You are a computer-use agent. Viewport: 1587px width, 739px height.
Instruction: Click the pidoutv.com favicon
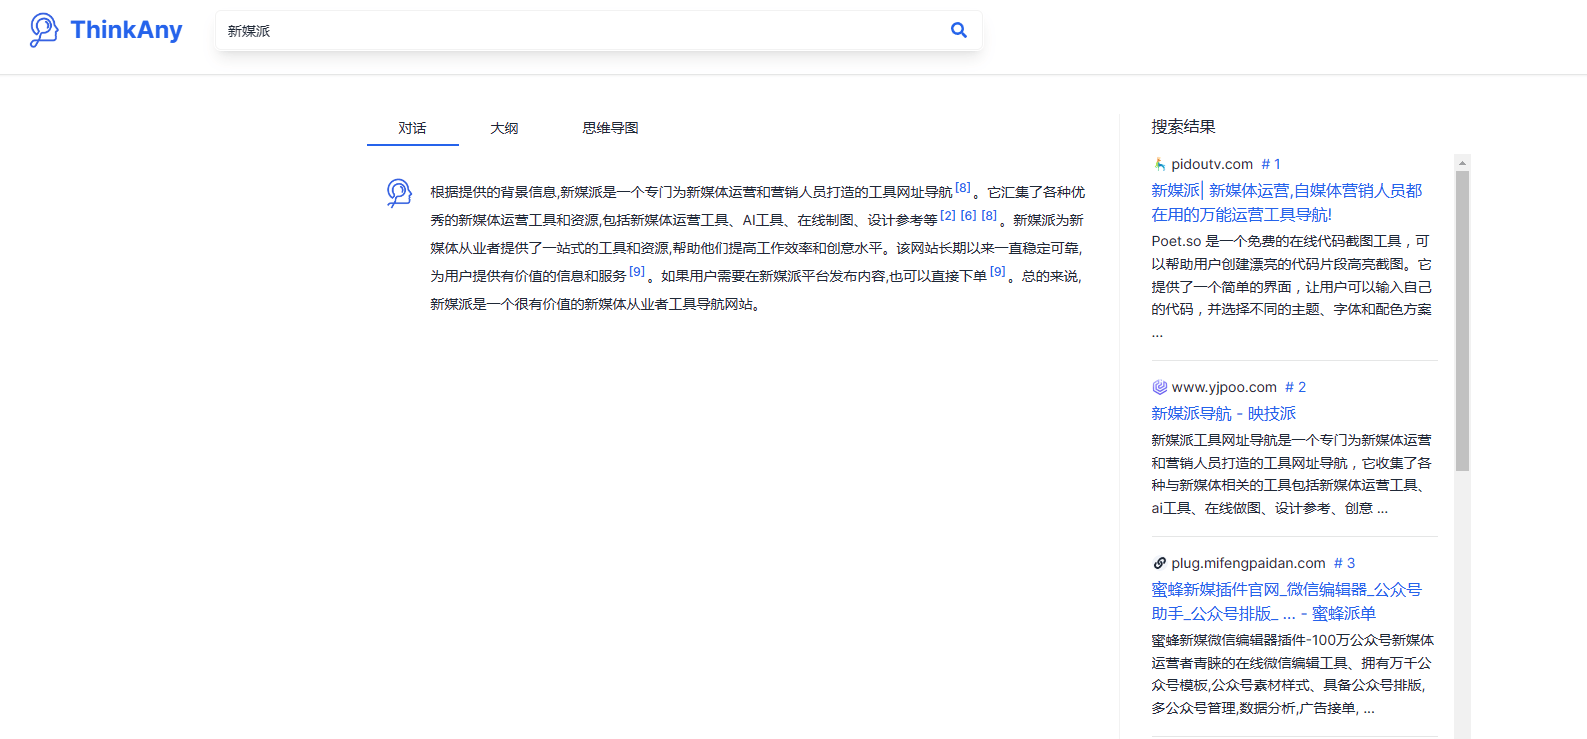pos(1159,164)
